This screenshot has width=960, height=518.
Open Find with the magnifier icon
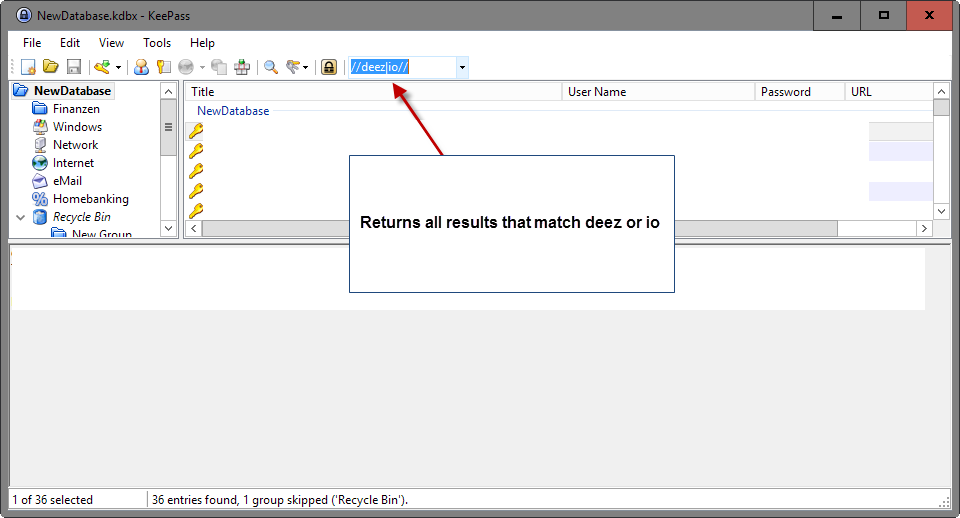click(x=270, y=68)
